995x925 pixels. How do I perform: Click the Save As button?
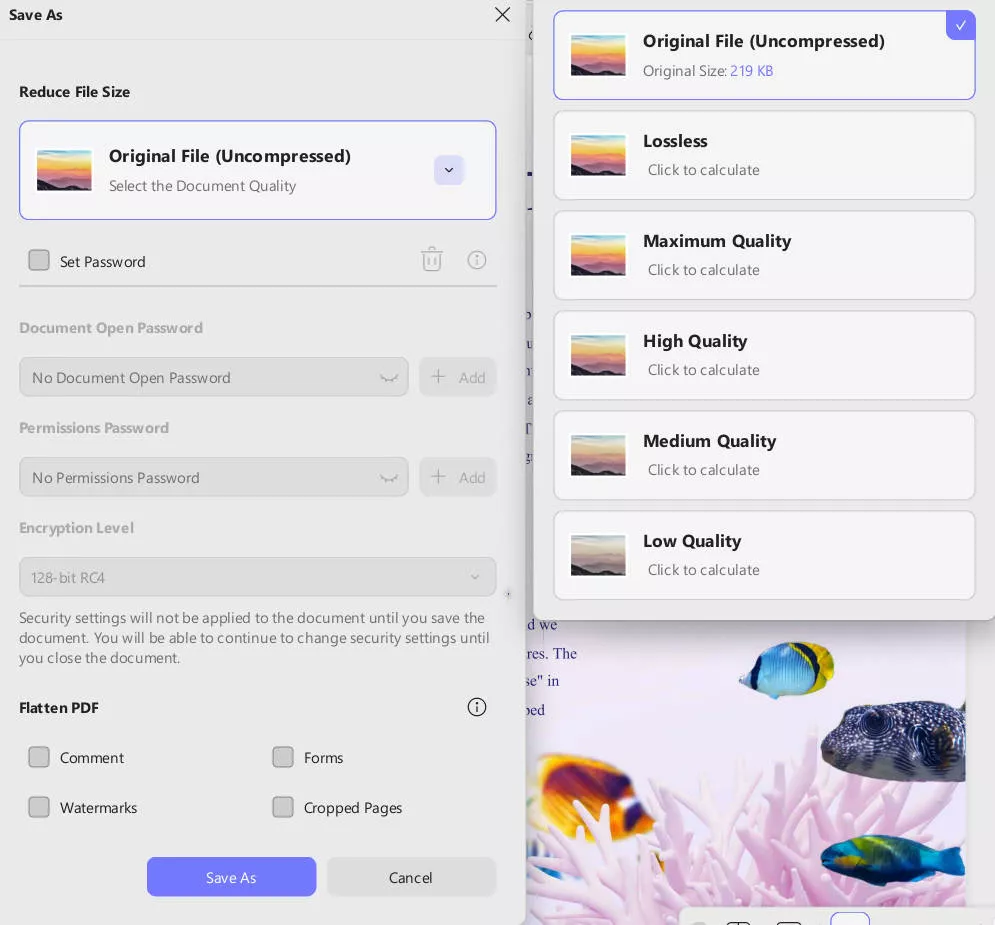231,877
